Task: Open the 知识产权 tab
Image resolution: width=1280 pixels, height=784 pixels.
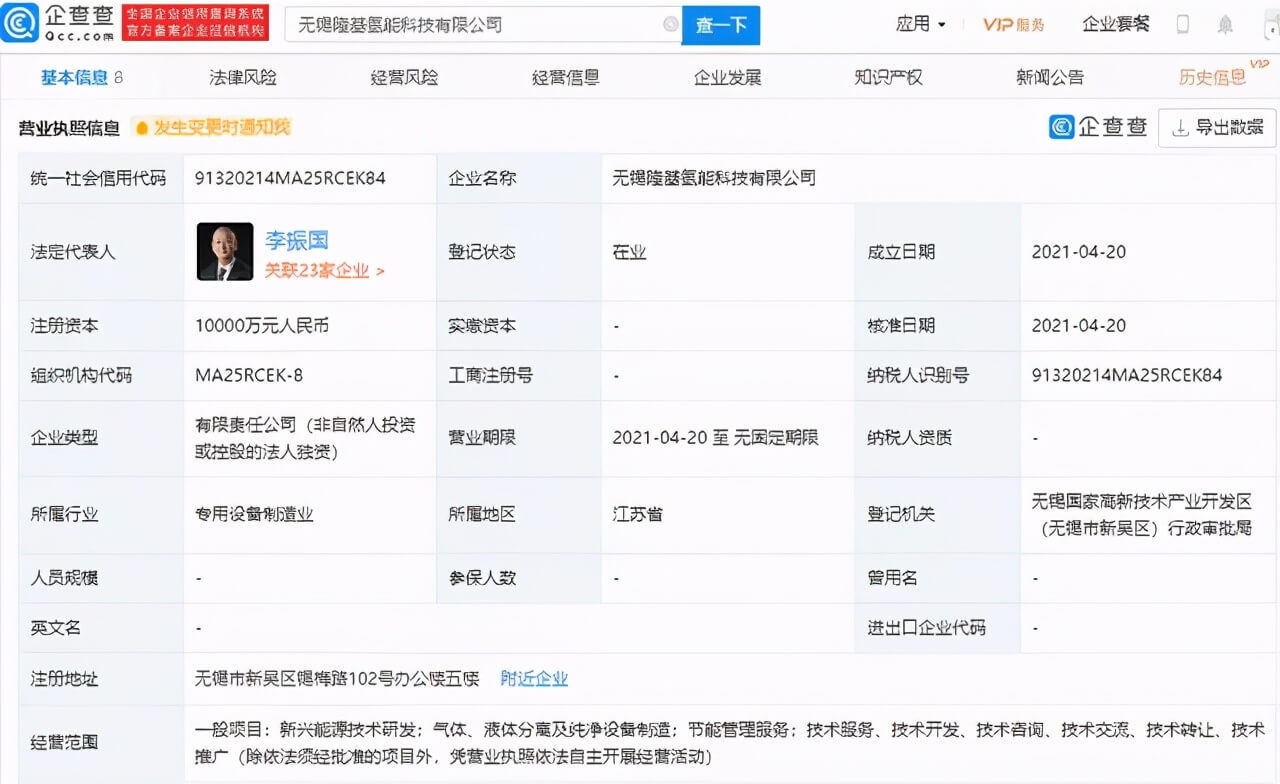Action: (889, 77)
